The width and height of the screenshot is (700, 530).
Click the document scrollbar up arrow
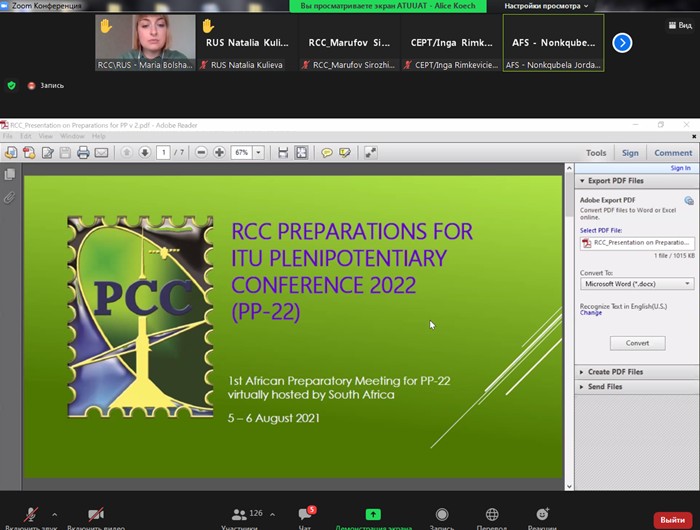coord(569,168)
